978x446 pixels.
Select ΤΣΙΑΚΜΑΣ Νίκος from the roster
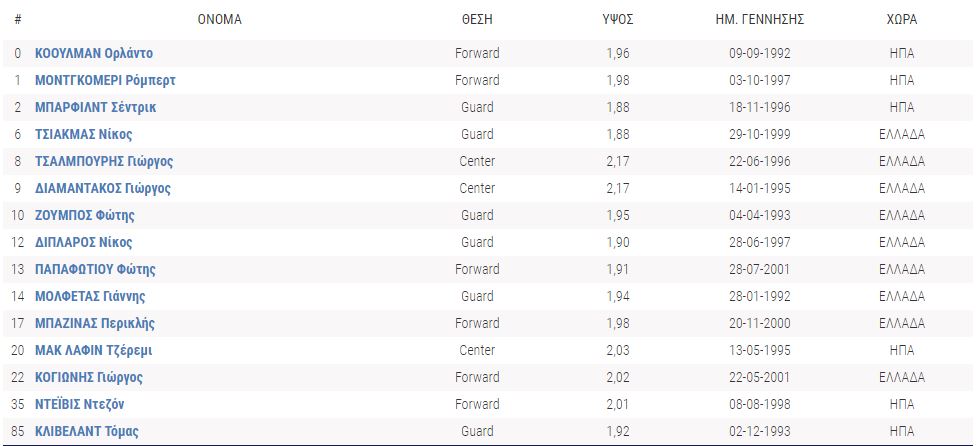[83, 134]
